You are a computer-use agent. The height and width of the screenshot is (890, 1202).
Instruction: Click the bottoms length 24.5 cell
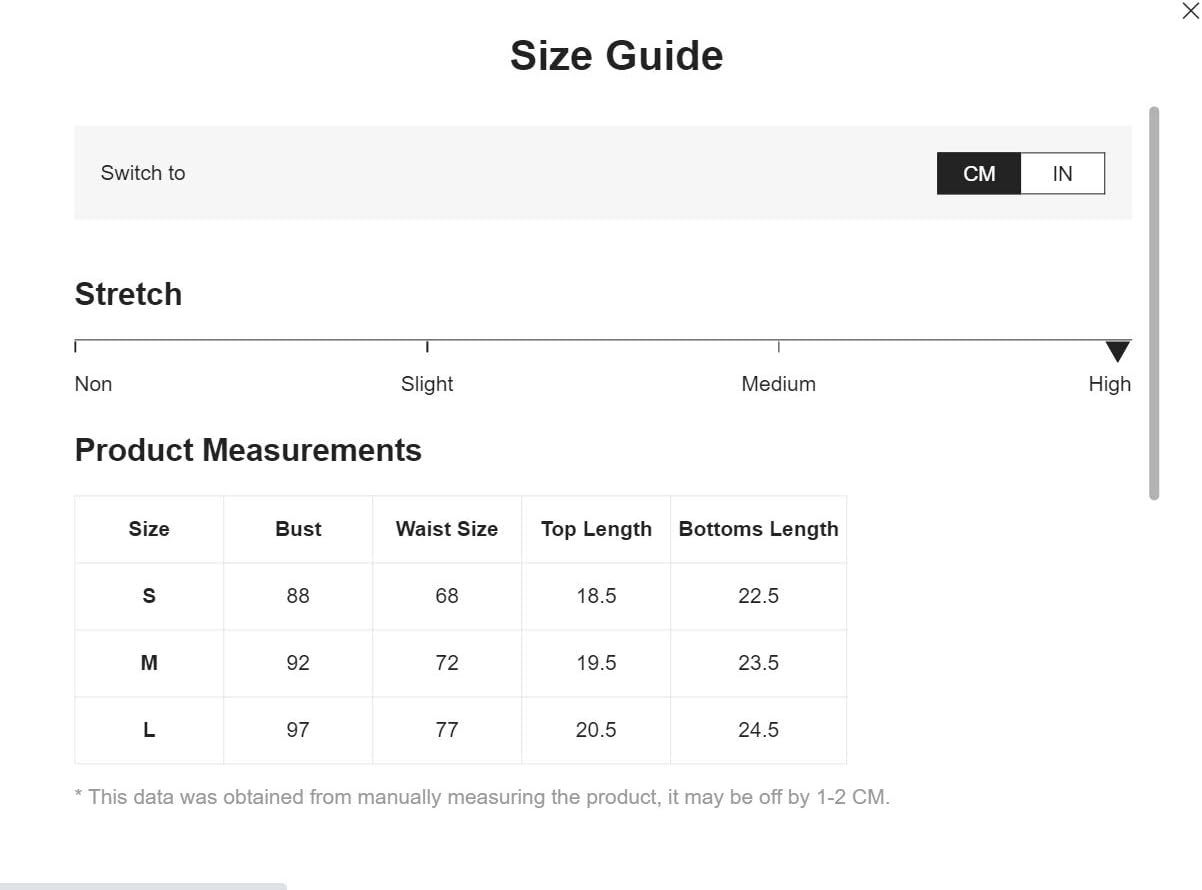tap(759, 730)
